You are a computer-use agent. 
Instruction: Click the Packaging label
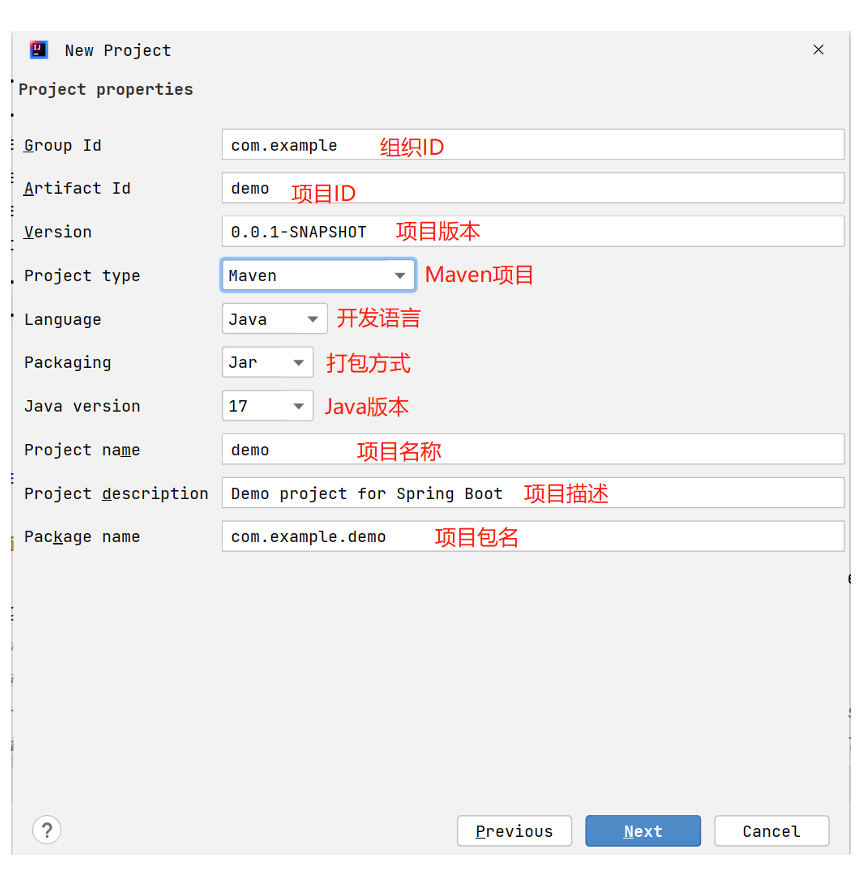[x=67, y=363]
